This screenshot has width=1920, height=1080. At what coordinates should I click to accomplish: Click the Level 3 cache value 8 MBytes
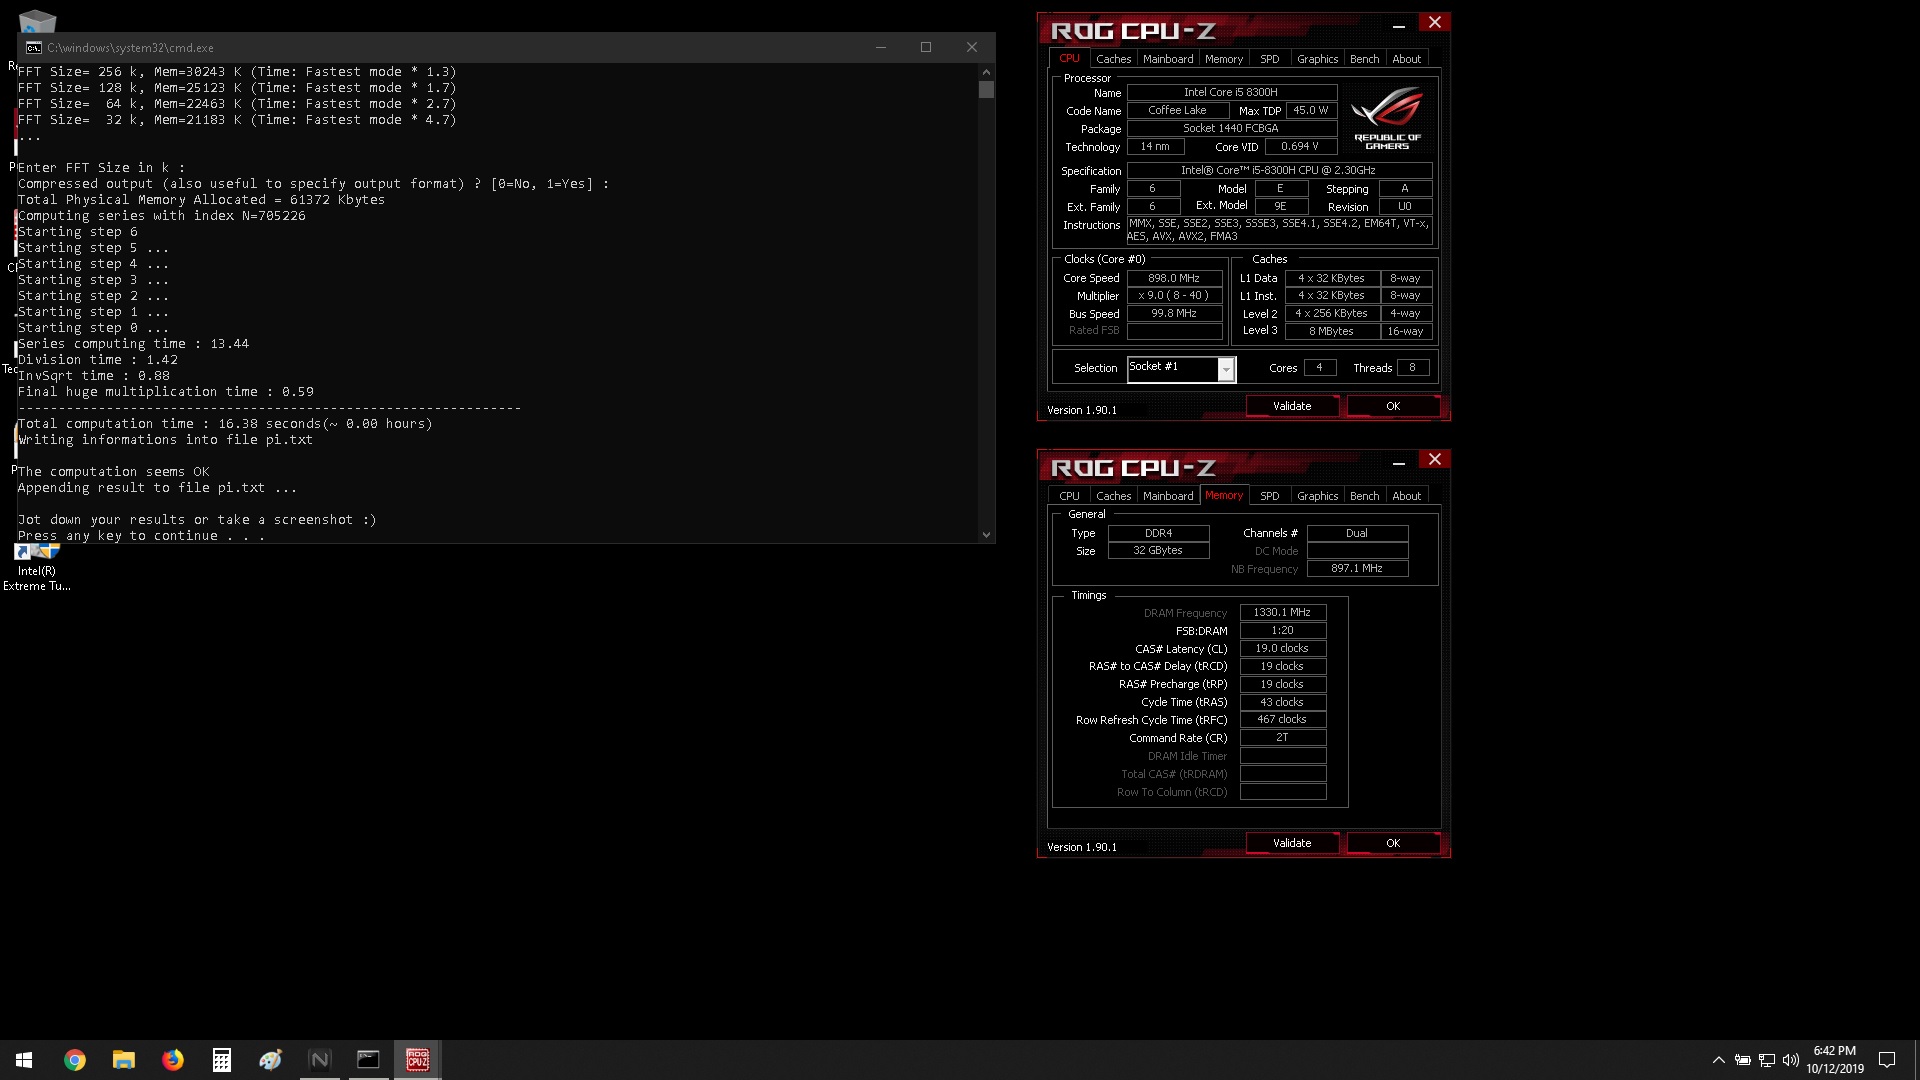(1332, 331)
